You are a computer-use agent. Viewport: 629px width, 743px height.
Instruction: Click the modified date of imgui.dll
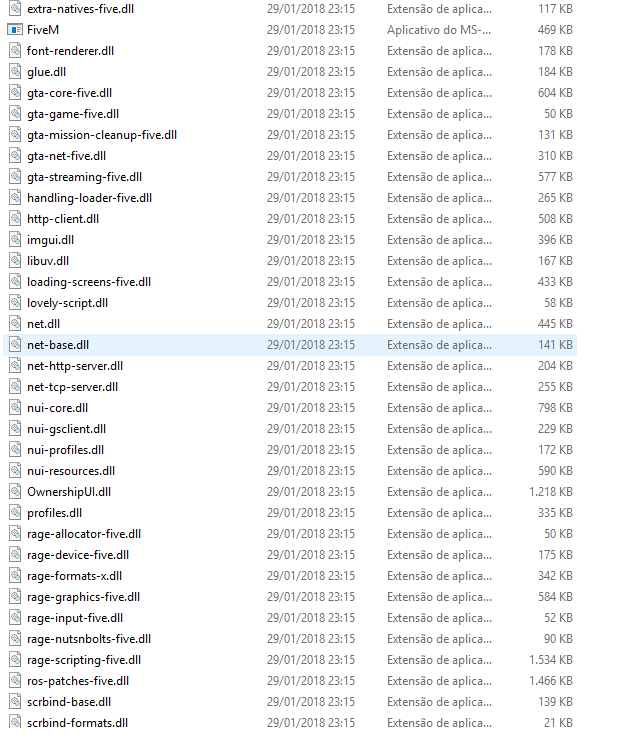(311, 240)
